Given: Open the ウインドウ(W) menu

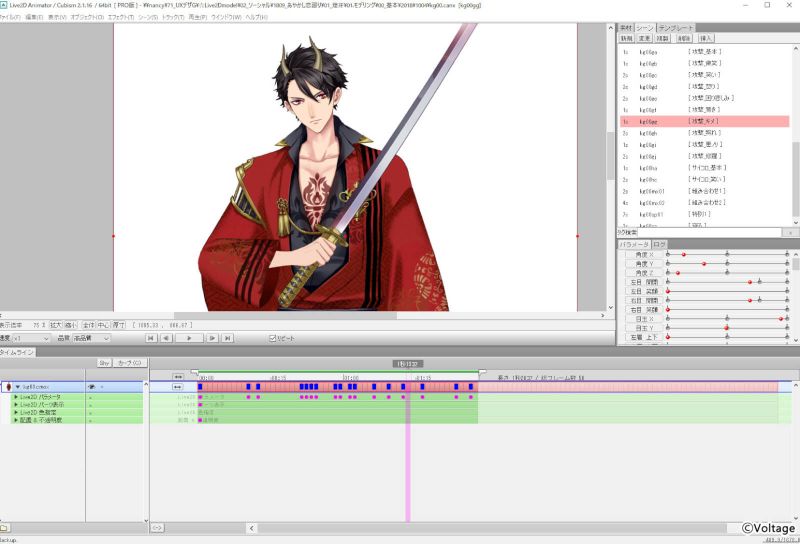Looking at the screenshot, I should point(226,17).
